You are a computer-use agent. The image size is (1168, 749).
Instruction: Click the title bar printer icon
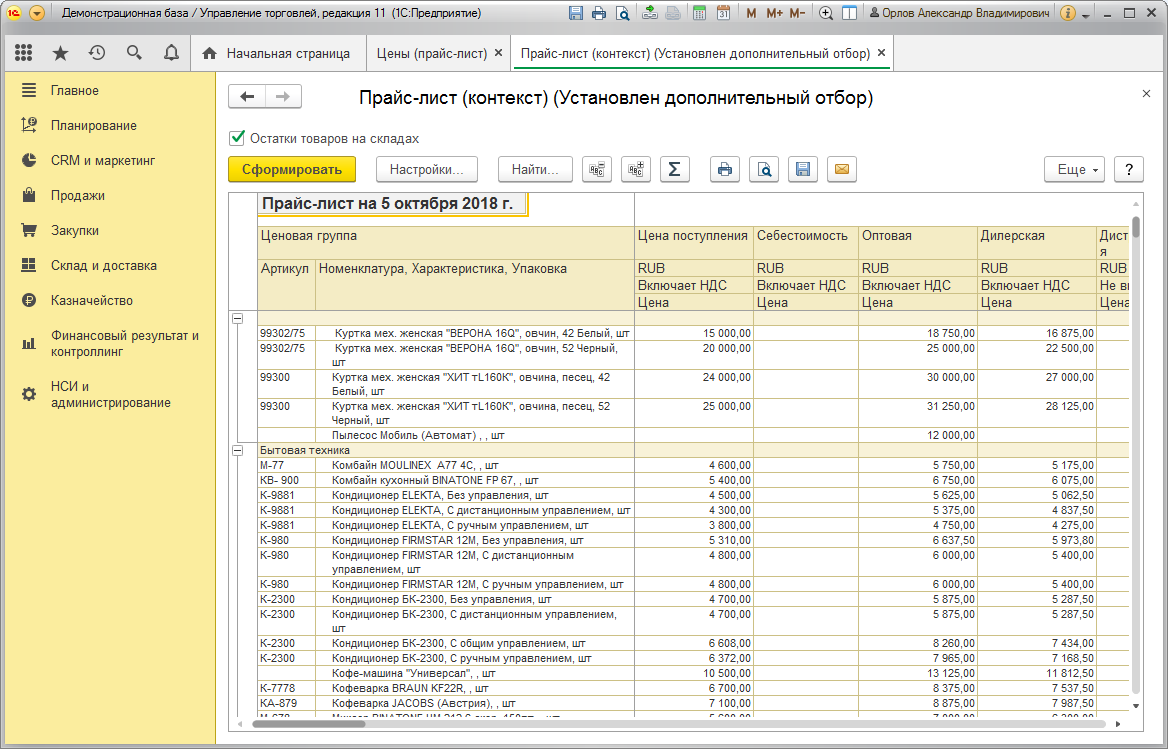point(599,13)
